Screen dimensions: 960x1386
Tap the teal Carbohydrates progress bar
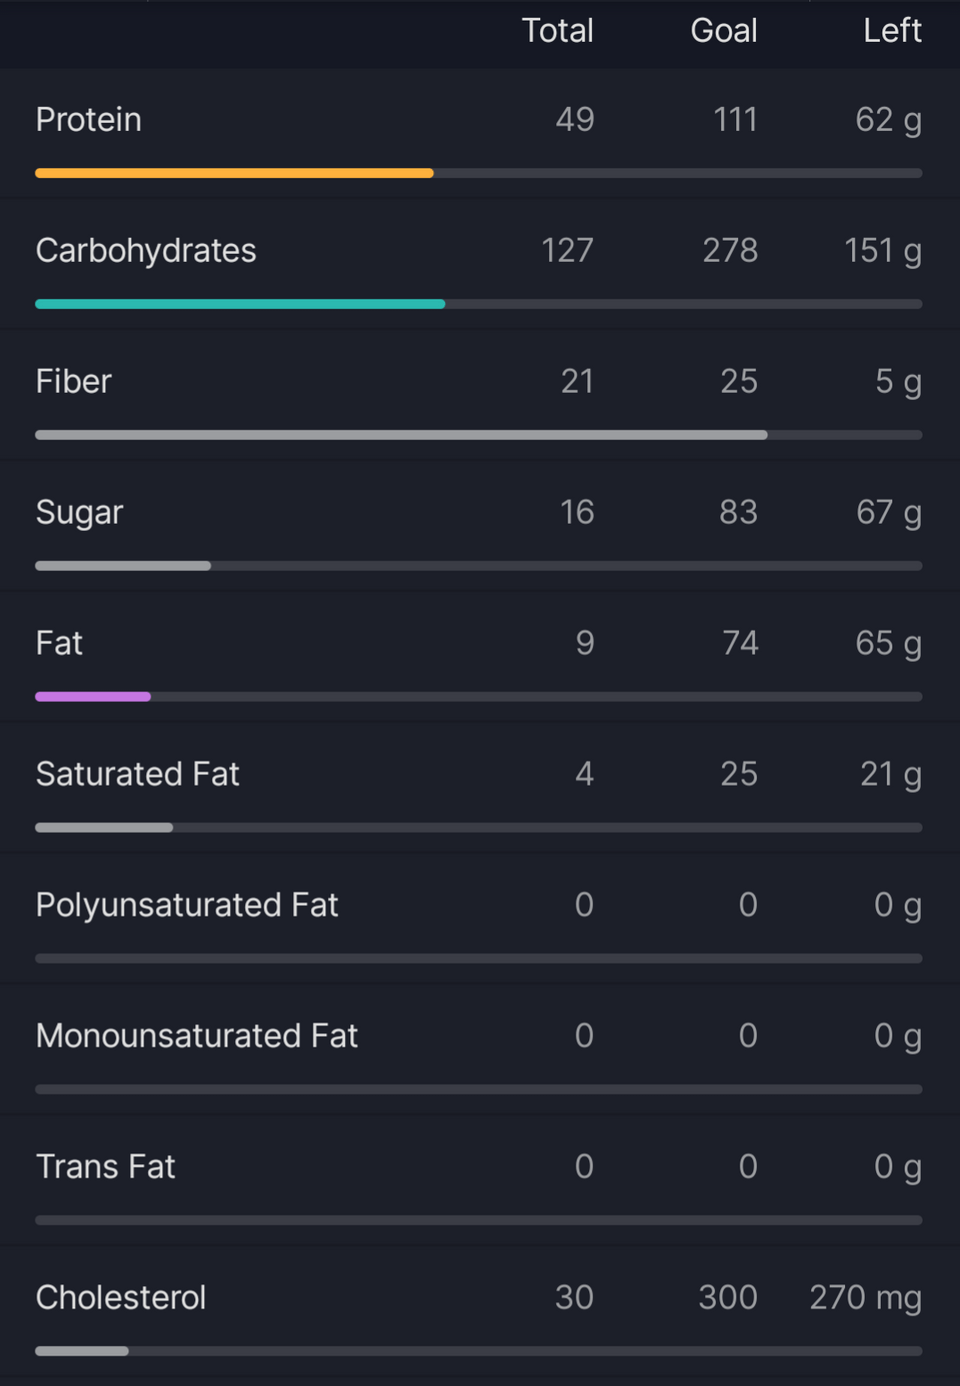pos(478,304)
